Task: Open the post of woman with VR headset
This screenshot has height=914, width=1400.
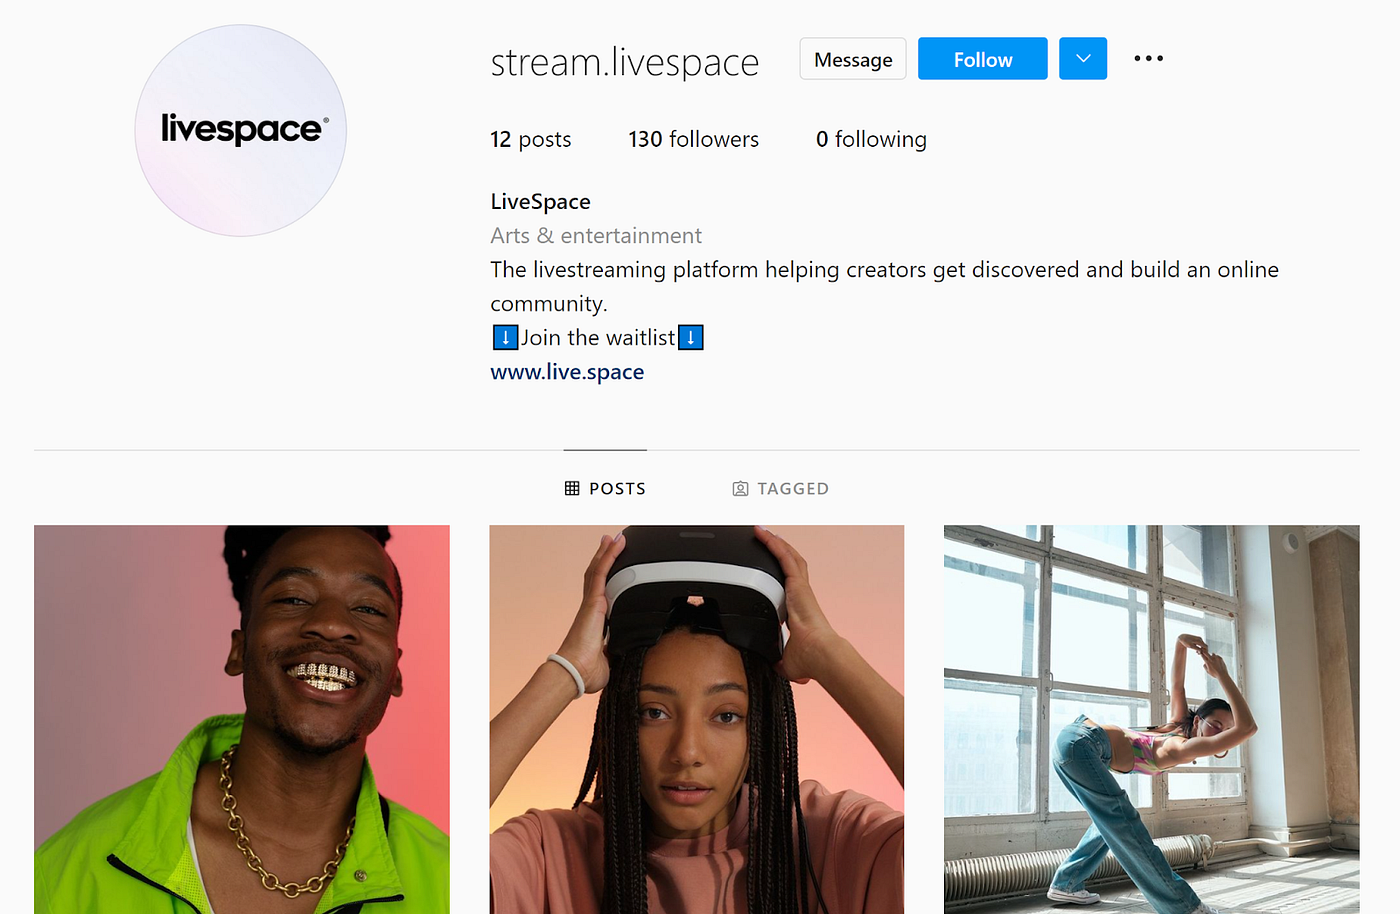Action: (x=696, y=719)
